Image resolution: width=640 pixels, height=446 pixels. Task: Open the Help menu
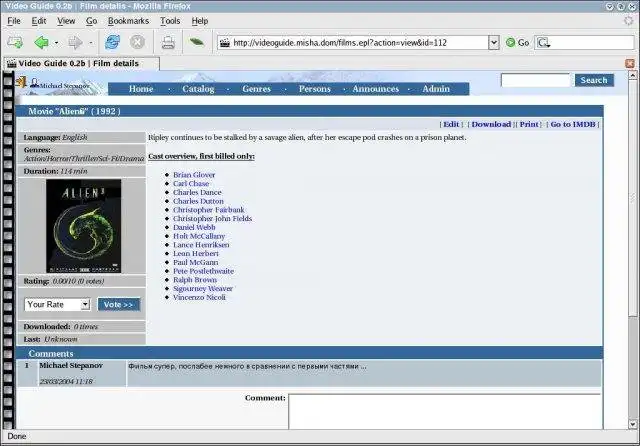200,21
